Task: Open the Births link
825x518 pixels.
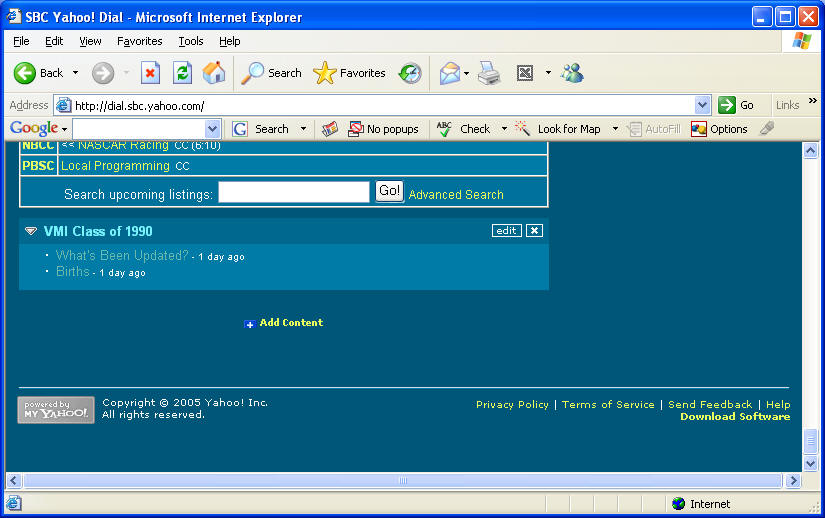Action: point(73,271)
